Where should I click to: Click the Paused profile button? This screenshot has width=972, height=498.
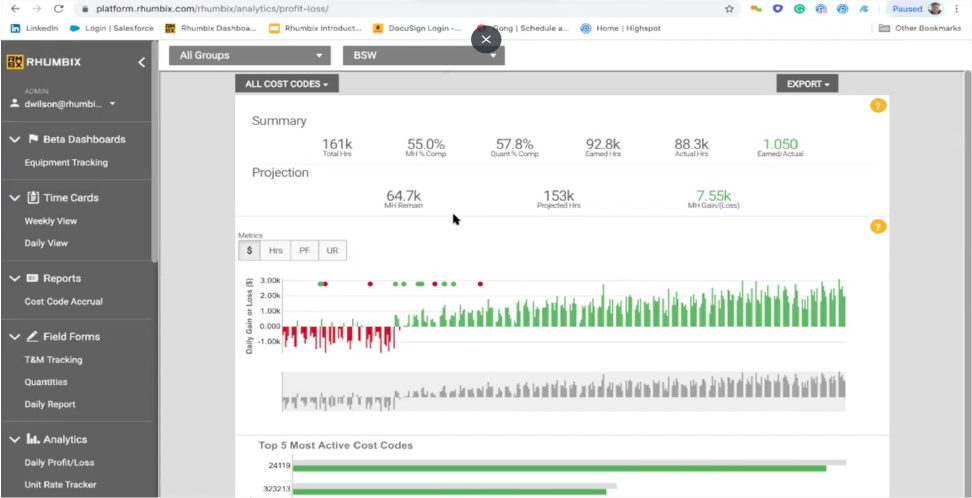pos(916,9)
